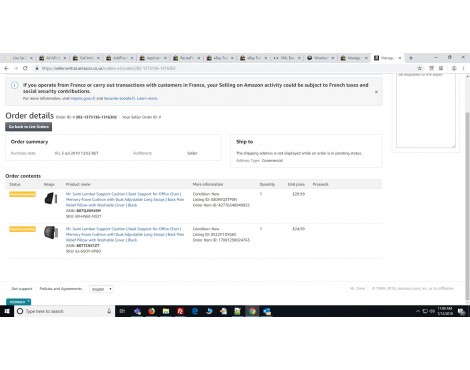Click the microphone icon in taskbar search
Viewport: 470px width, 370px height.
click(109, 311)
